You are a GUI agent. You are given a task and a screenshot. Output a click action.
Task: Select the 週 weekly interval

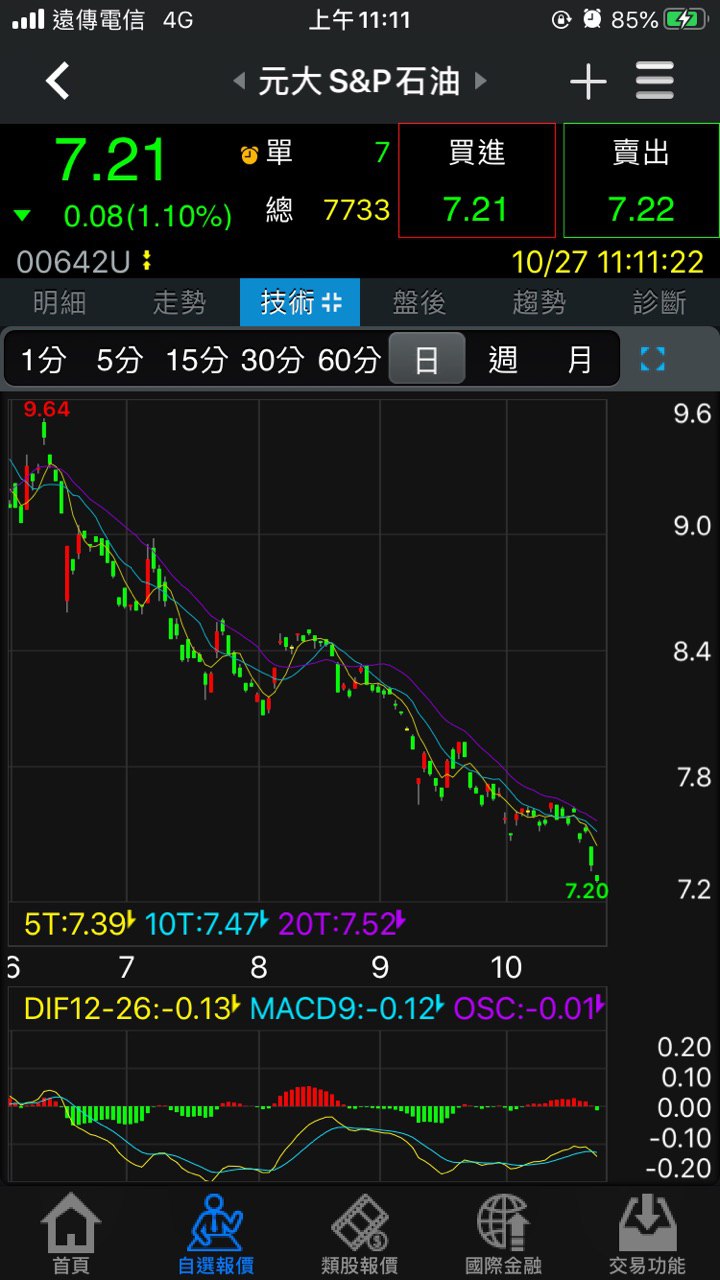click(503, 360)
